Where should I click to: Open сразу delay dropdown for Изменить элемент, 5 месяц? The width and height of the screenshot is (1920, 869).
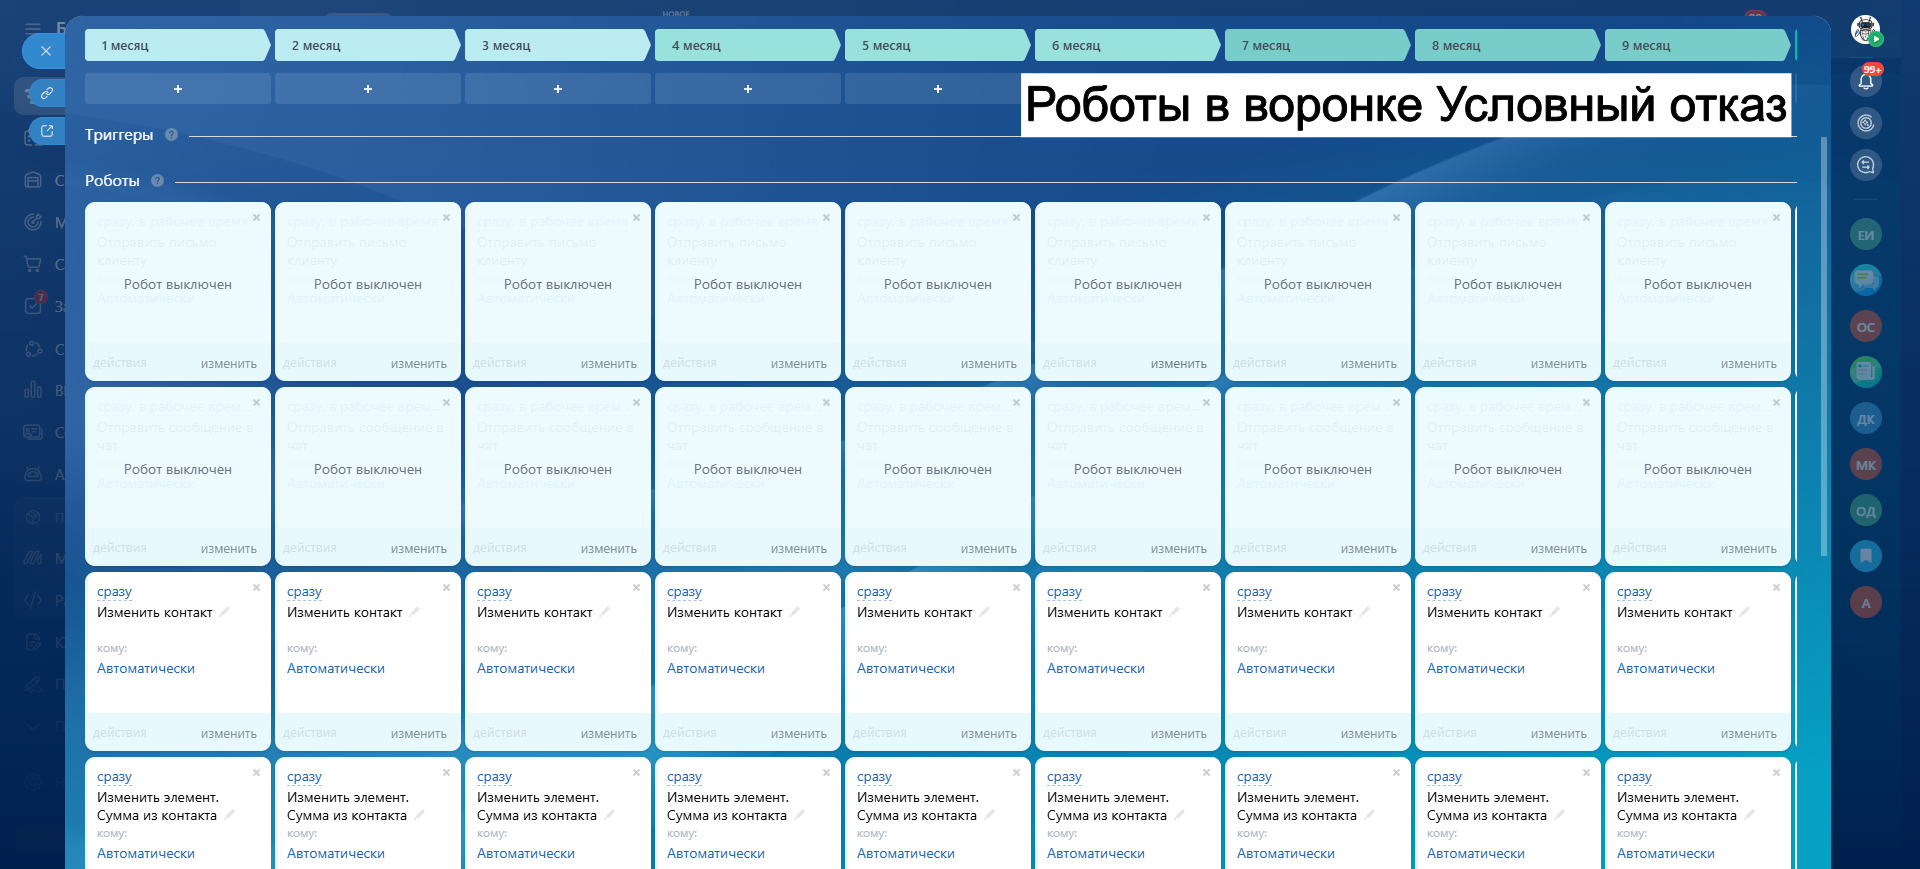874,777
